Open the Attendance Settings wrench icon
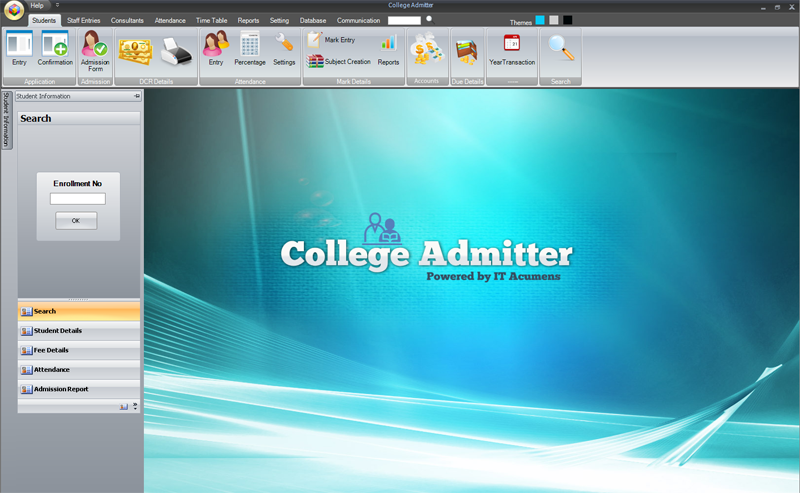This screenshot has height=493, width=800. click(x=284, y=42)
